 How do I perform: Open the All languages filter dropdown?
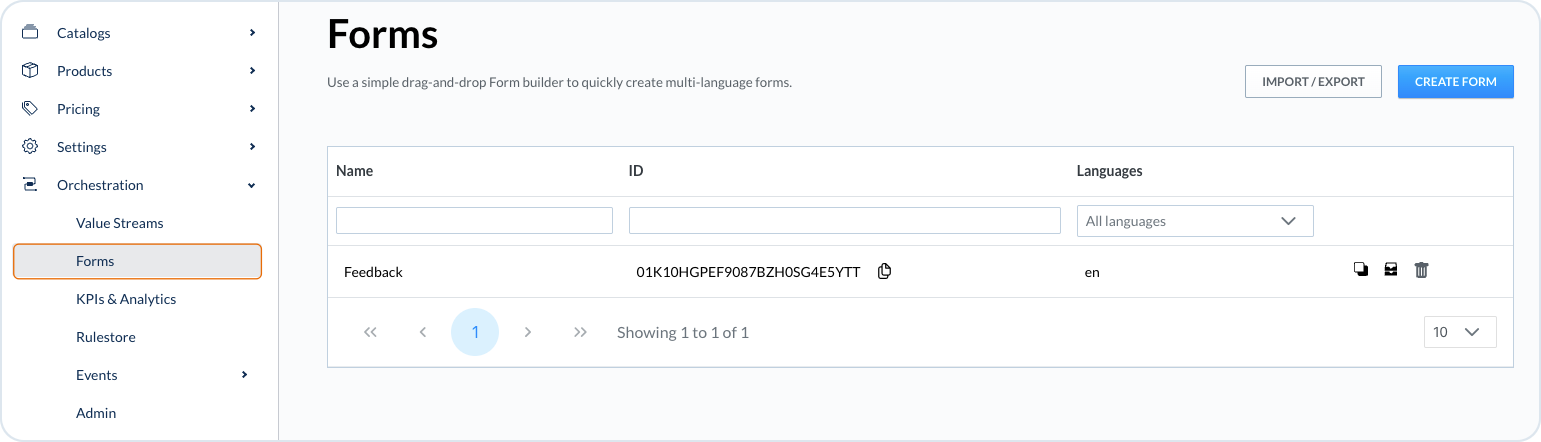coord(1194,221)
